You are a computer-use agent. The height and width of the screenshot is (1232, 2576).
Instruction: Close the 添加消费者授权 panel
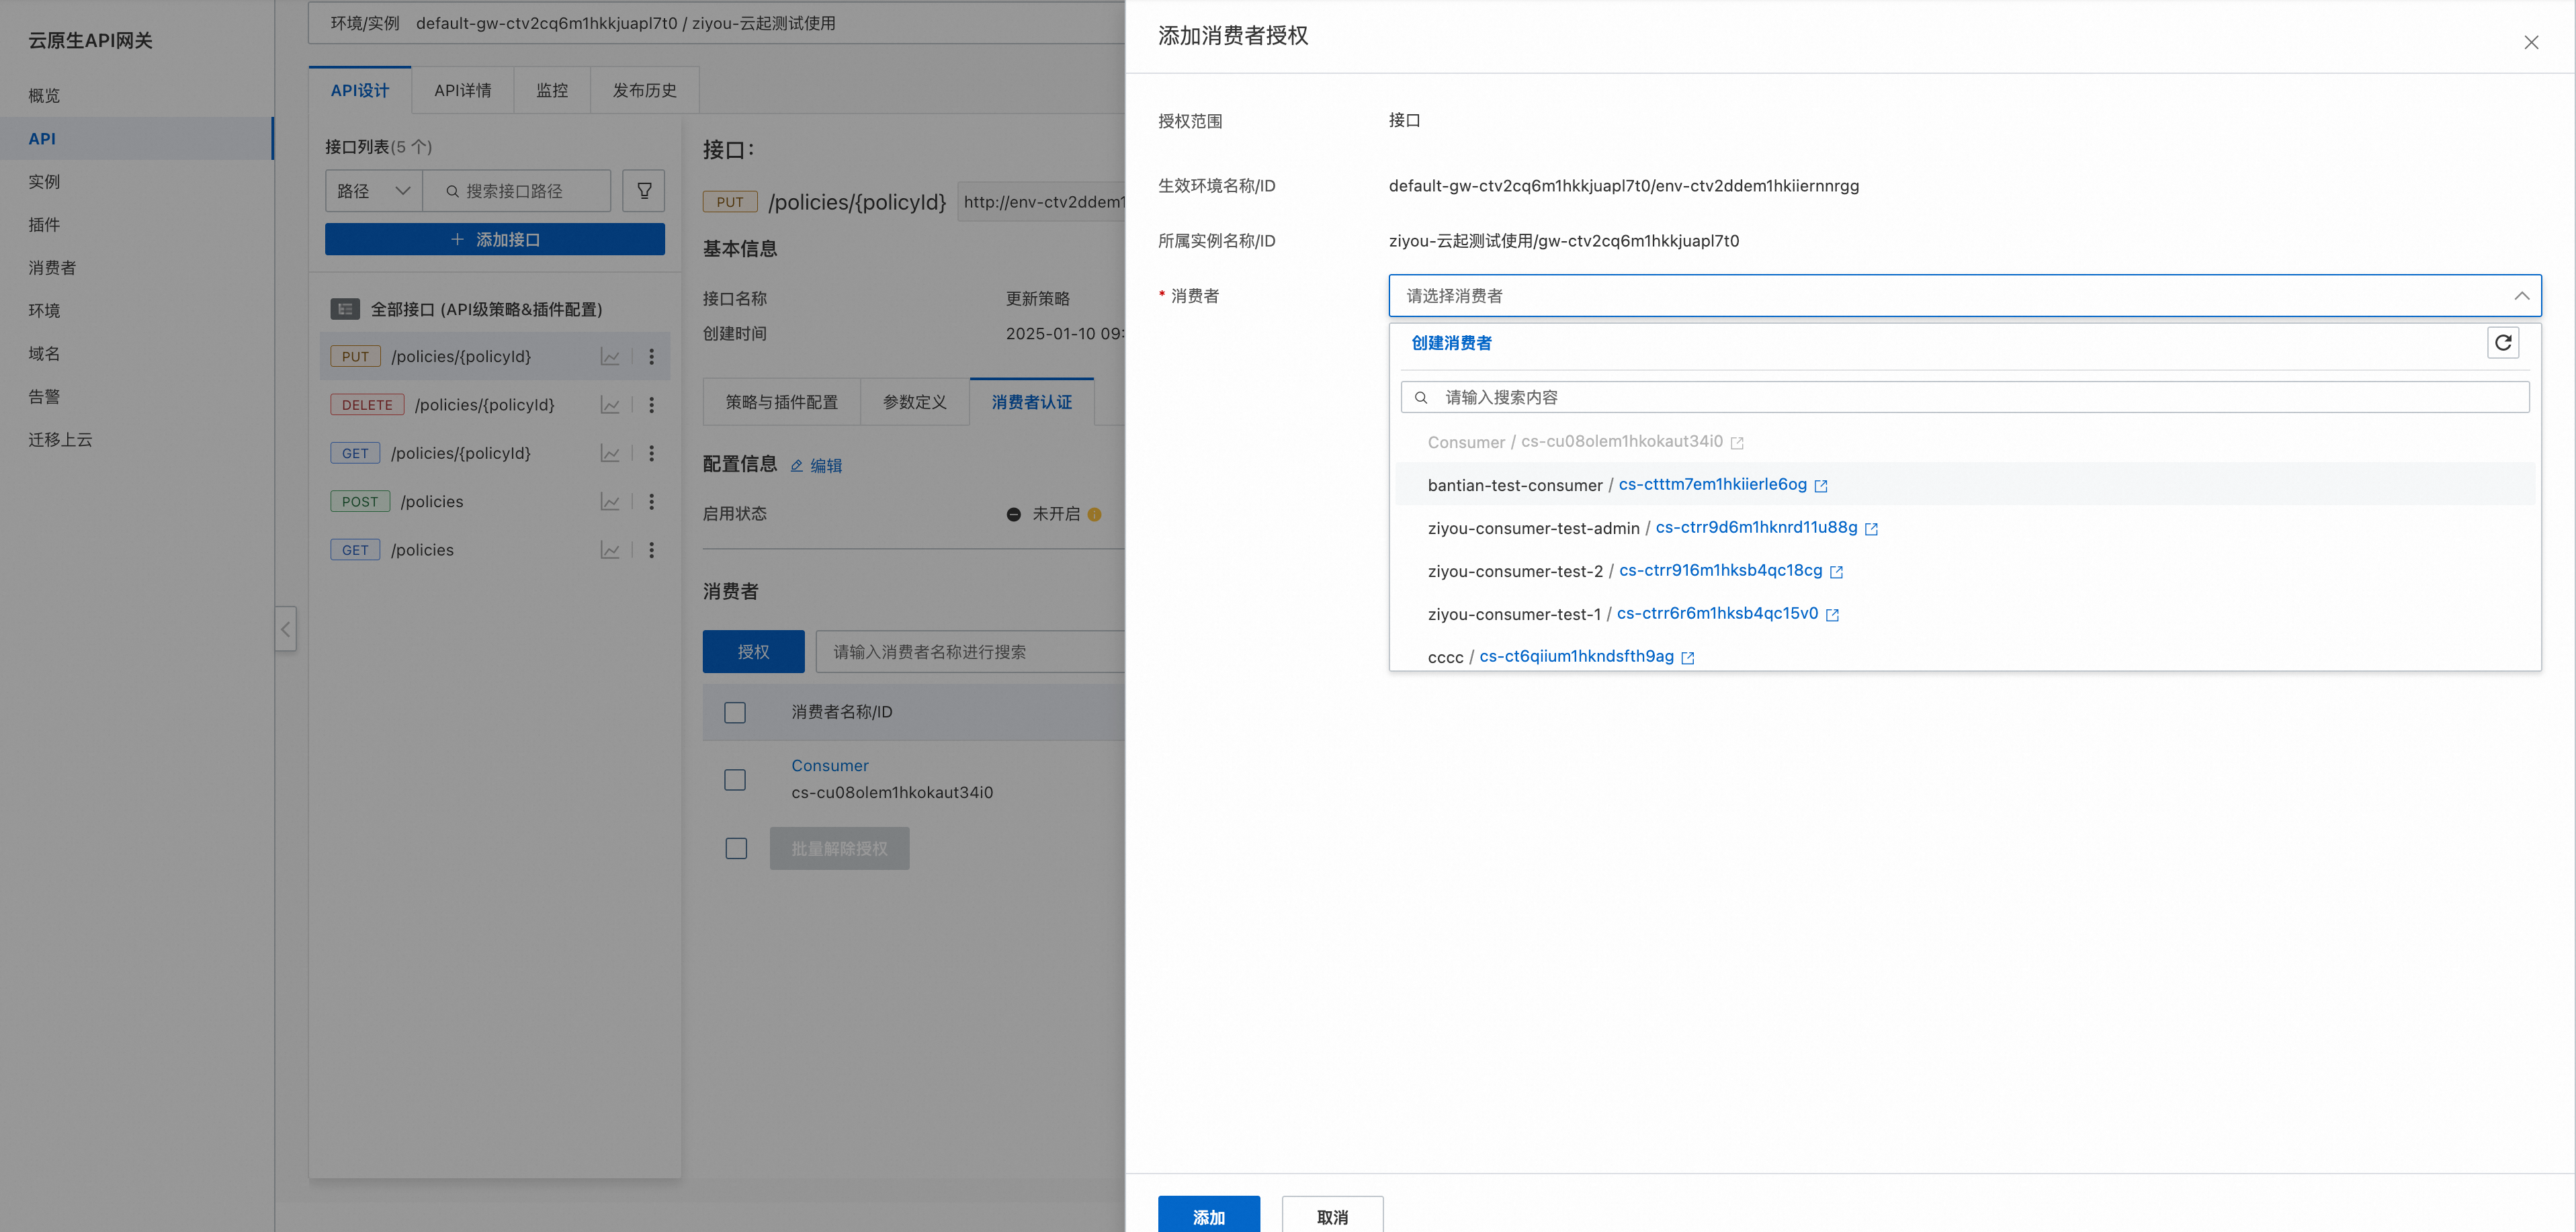(2530, 42)
